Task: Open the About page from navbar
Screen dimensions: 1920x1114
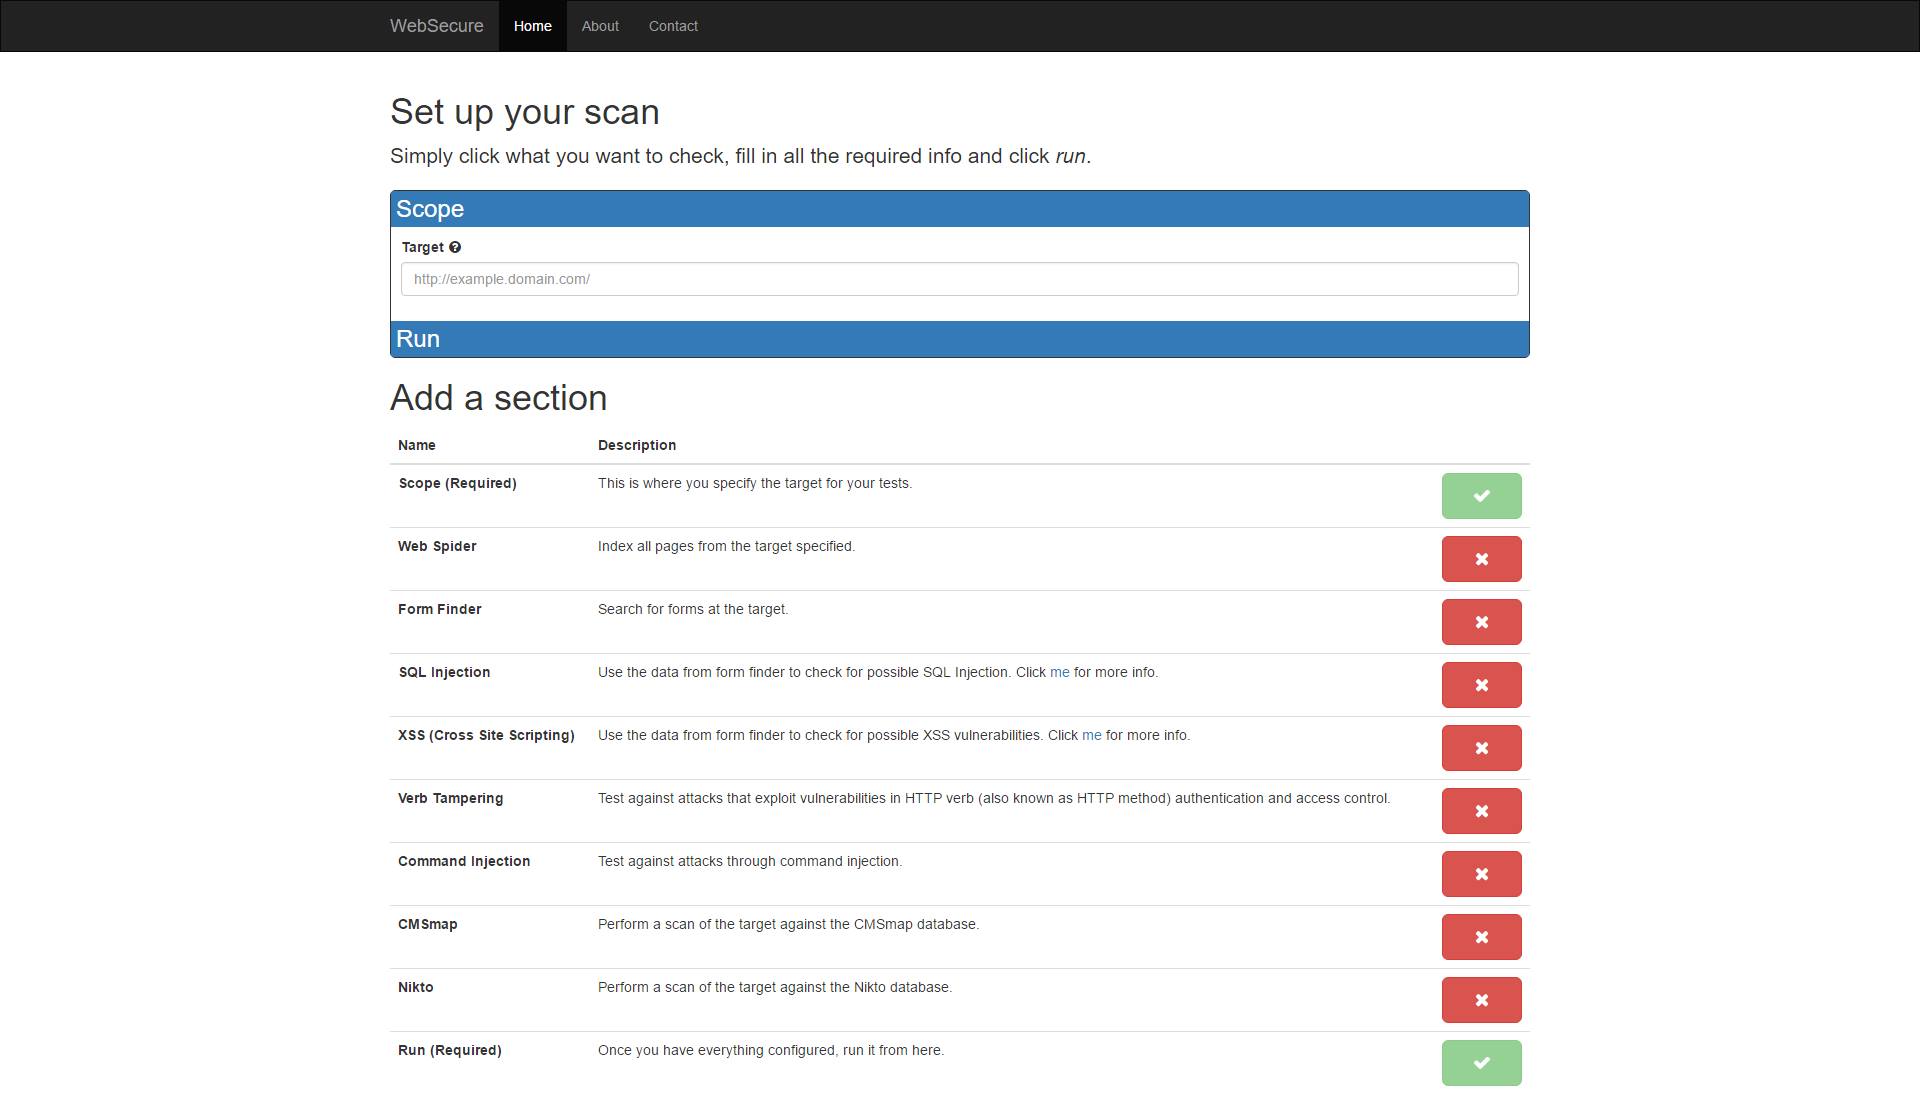Action: pyautogui.click(x=600, y=26)
